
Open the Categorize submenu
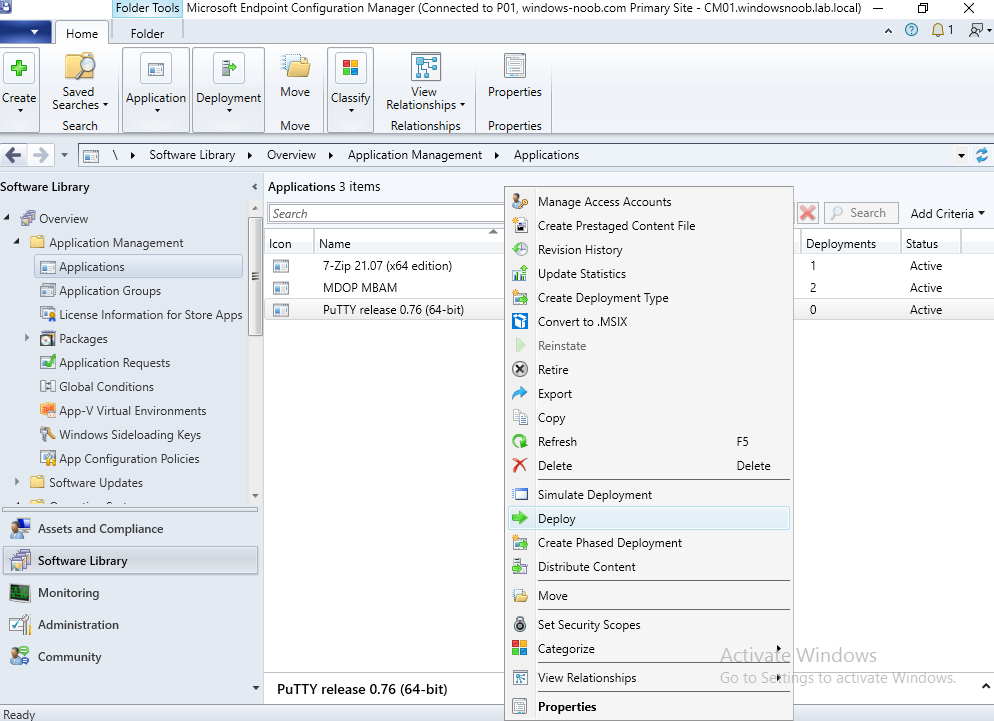pos(649,649)
